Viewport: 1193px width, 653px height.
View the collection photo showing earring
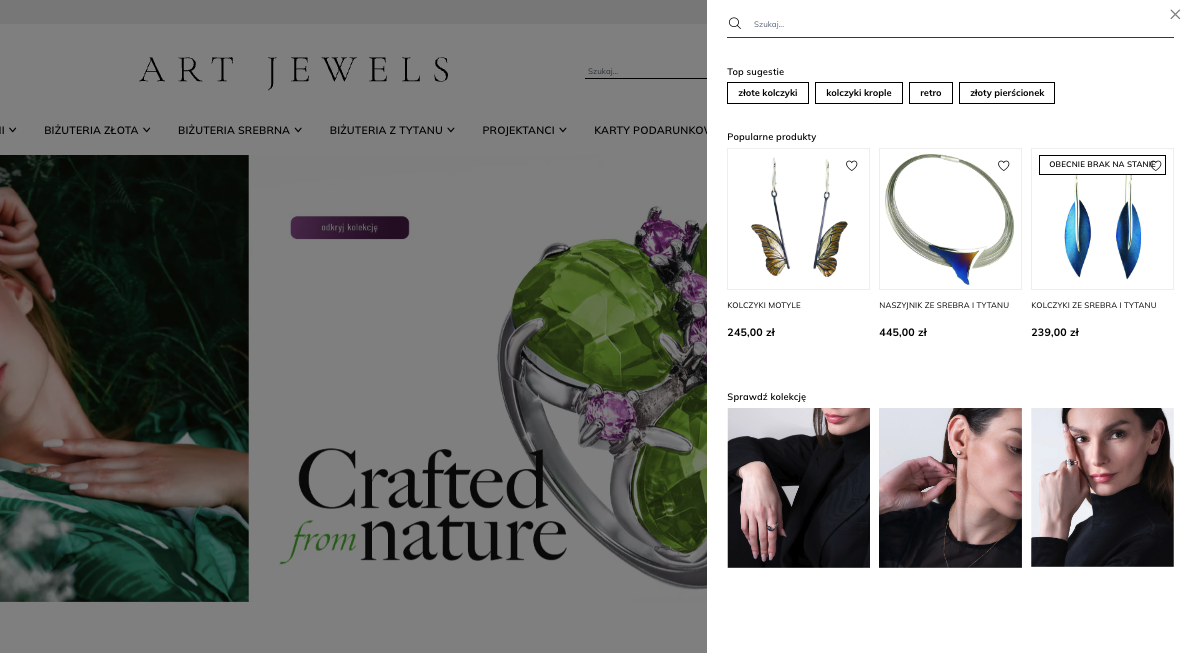(x=950, y=488)
